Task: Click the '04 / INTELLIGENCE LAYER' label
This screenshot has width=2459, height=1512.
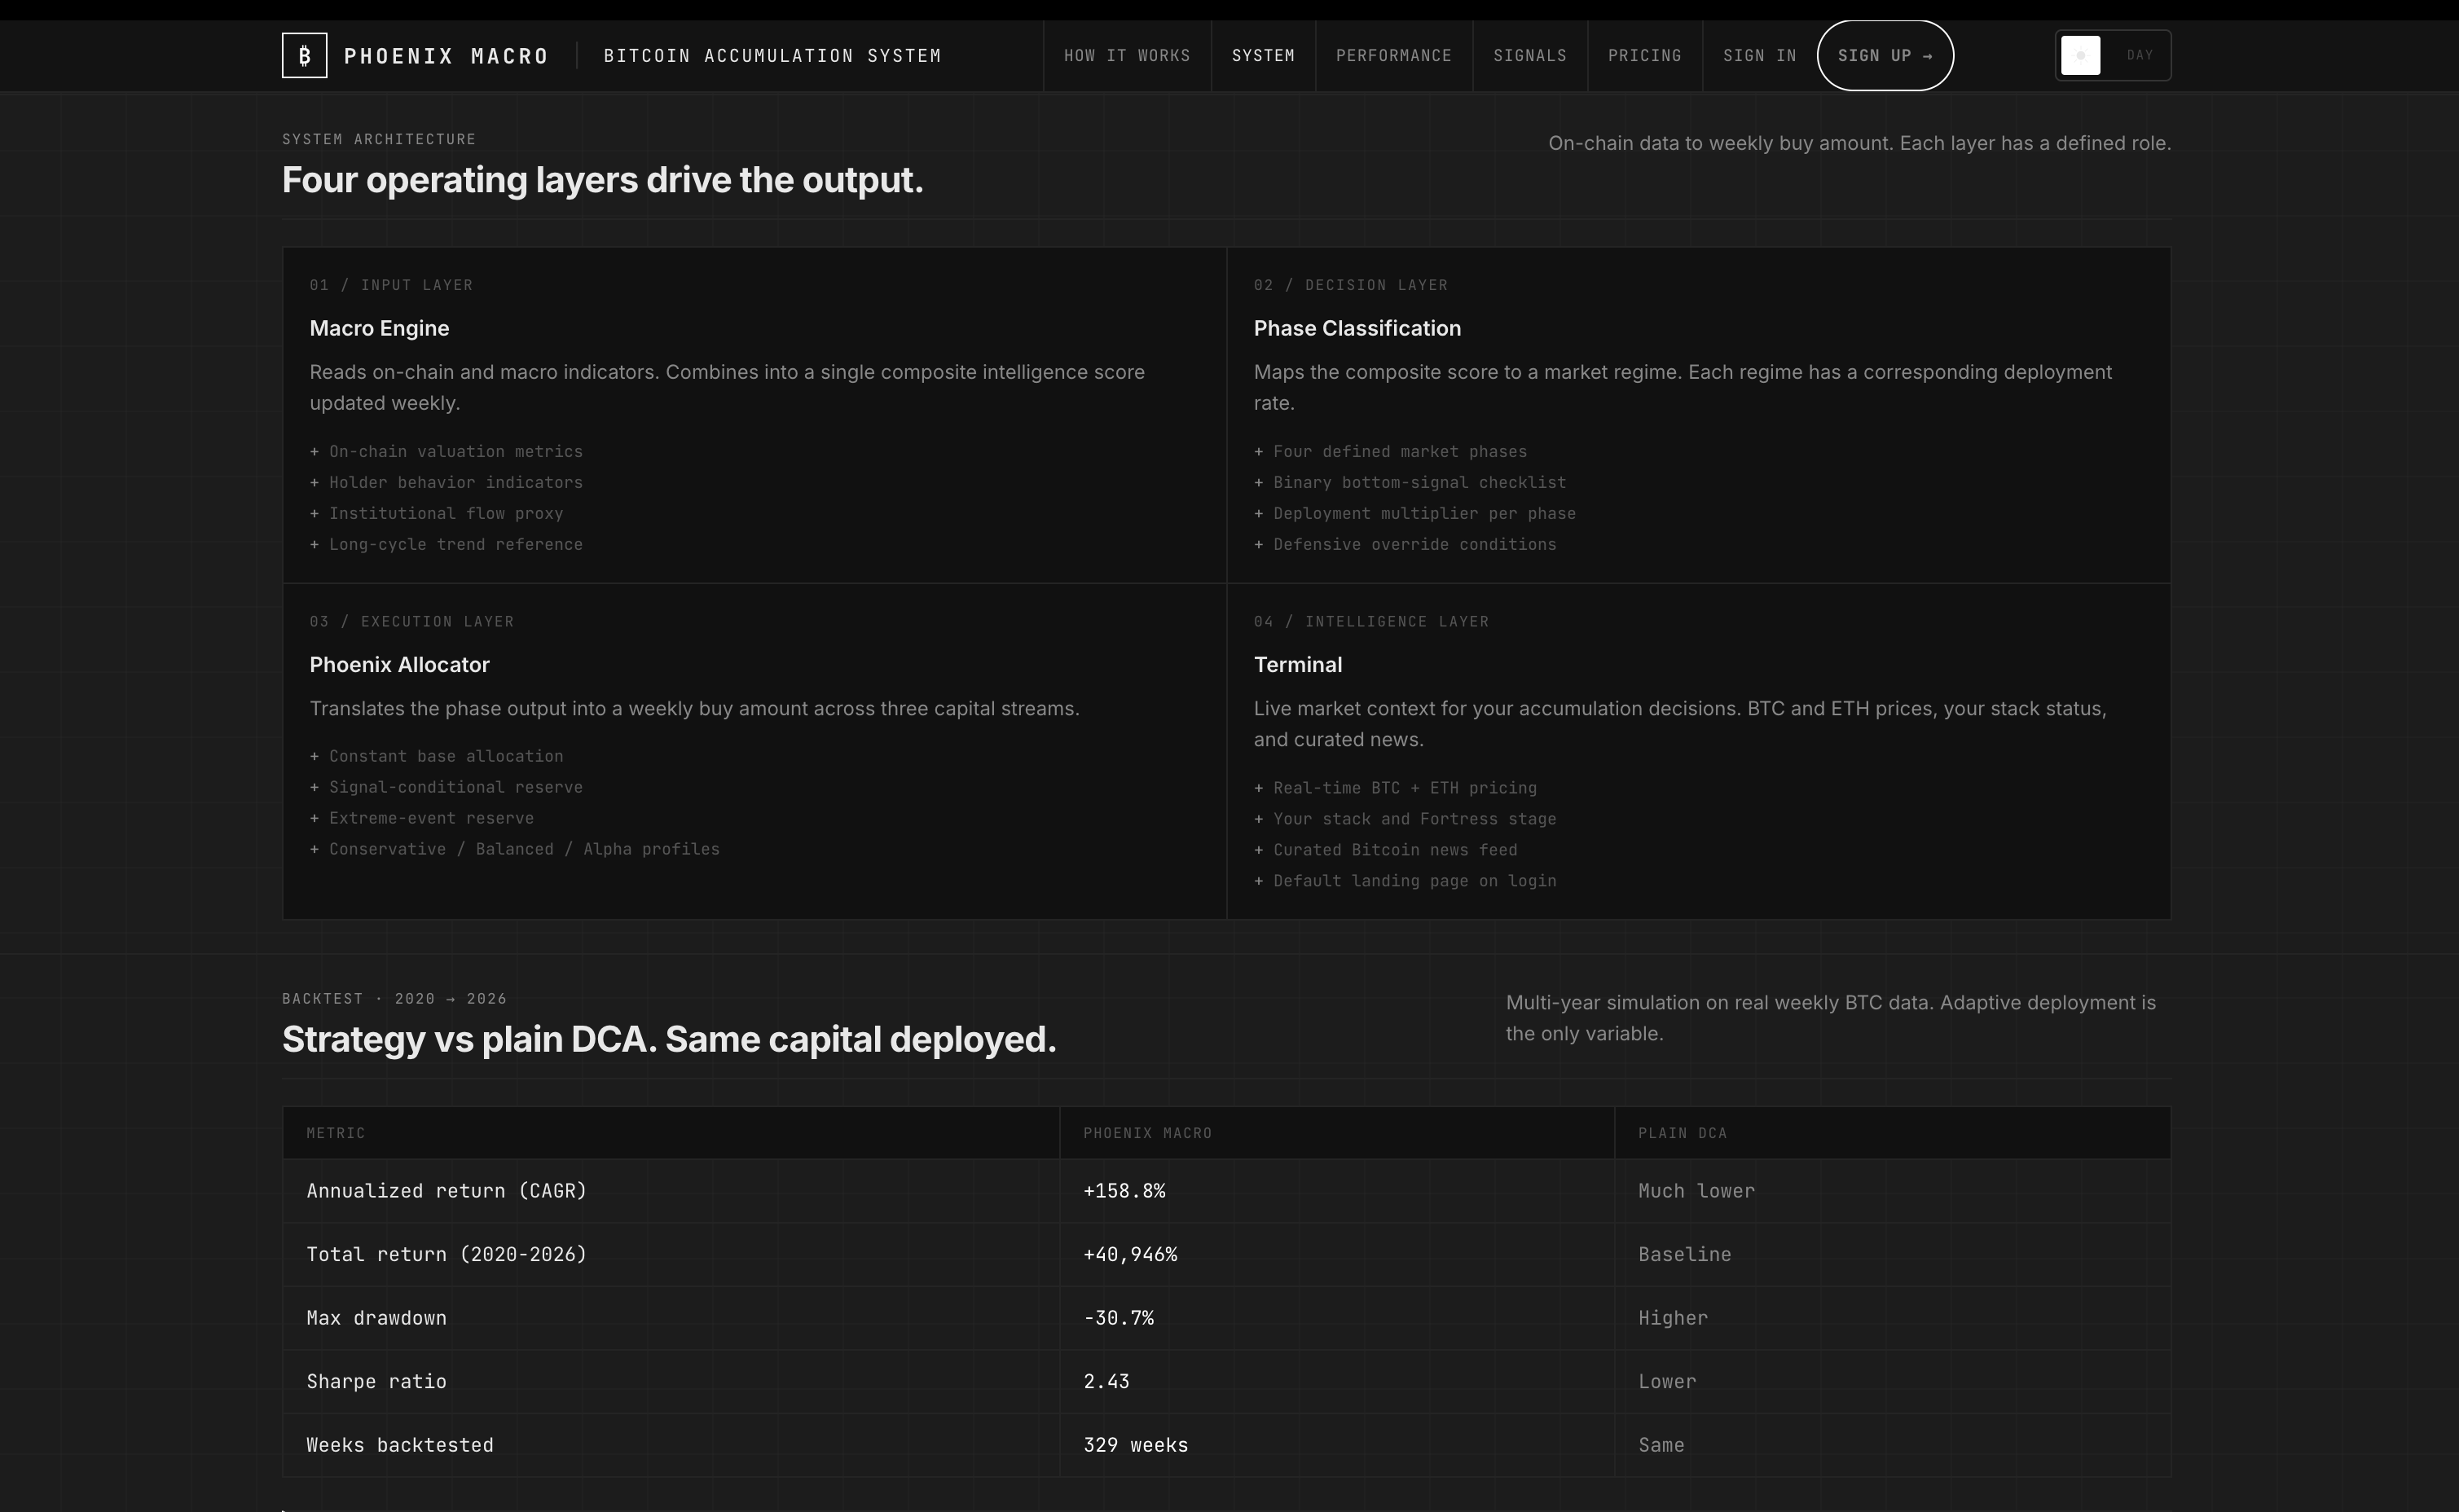Action: coord(1371,622)
